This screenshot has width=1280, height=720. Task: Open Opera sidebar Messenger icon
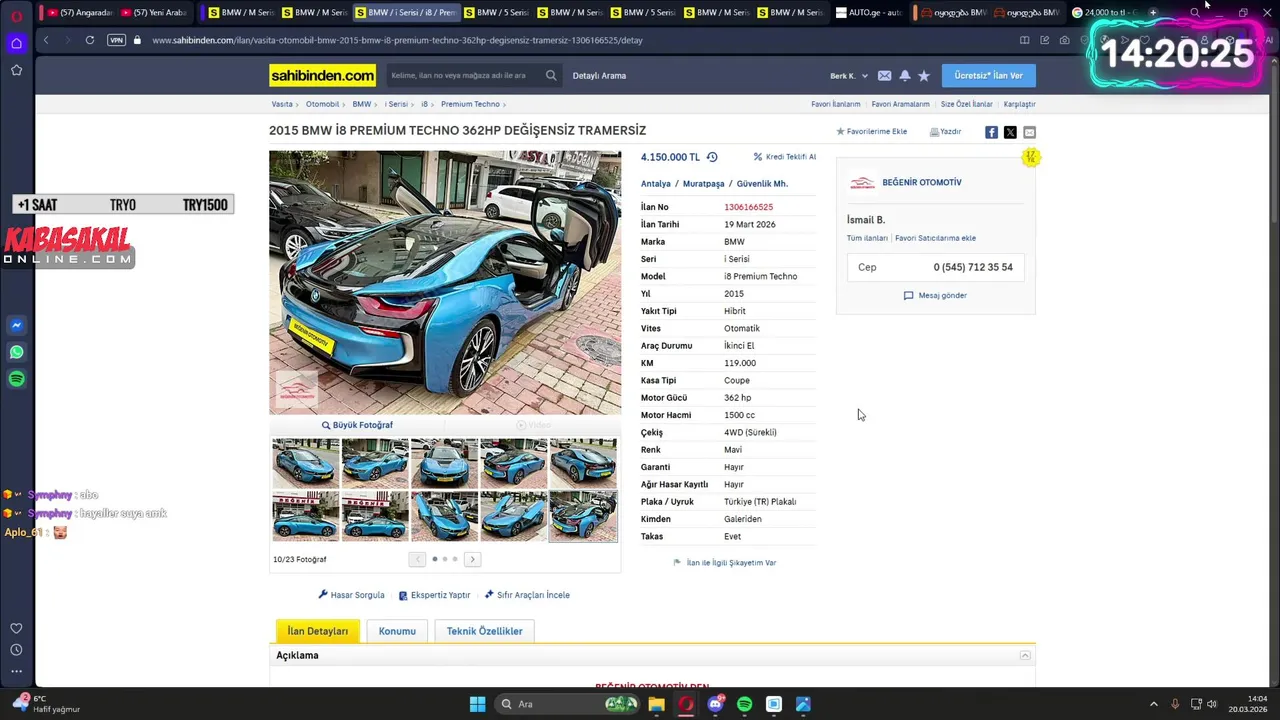tap(16, 325)
